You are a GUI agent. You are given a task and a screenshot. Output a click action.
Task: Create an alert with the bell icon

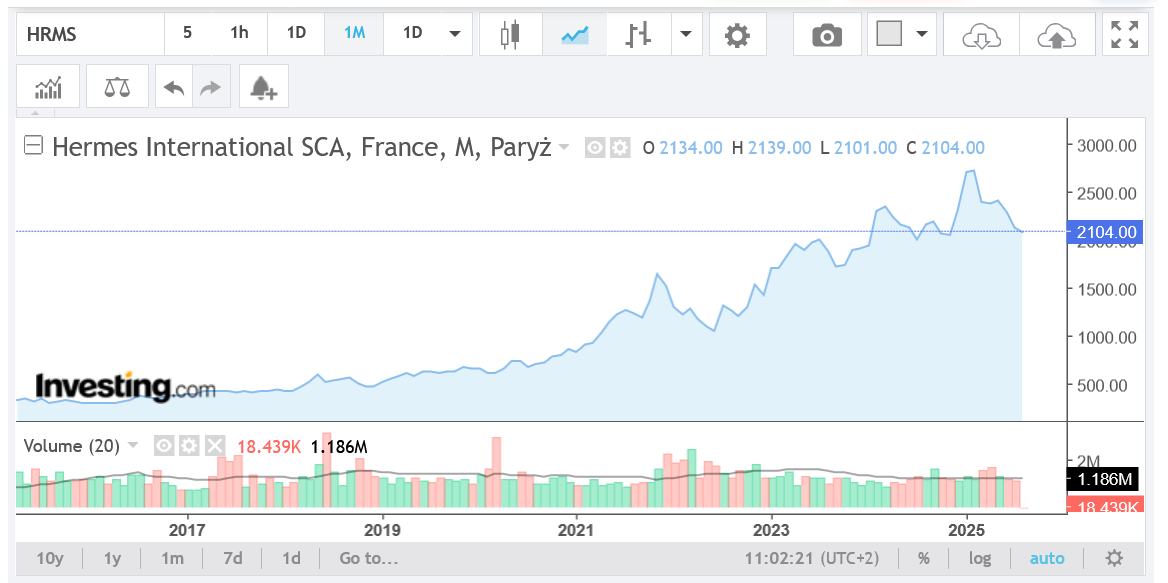(x=263, y=87)
